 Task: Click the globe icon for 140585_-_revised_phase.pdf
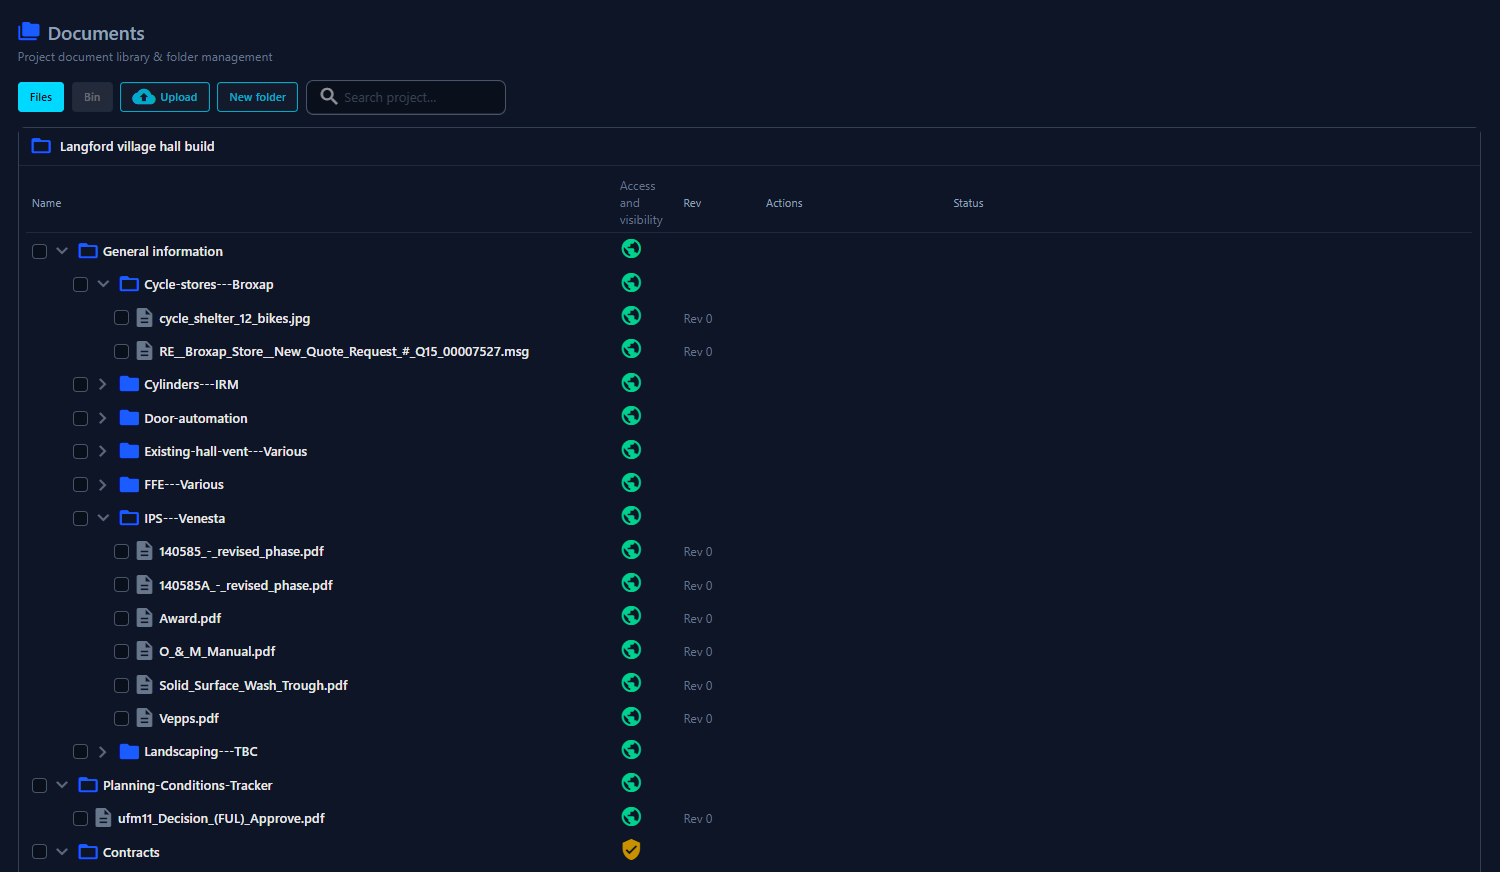(x=631, y=549)
